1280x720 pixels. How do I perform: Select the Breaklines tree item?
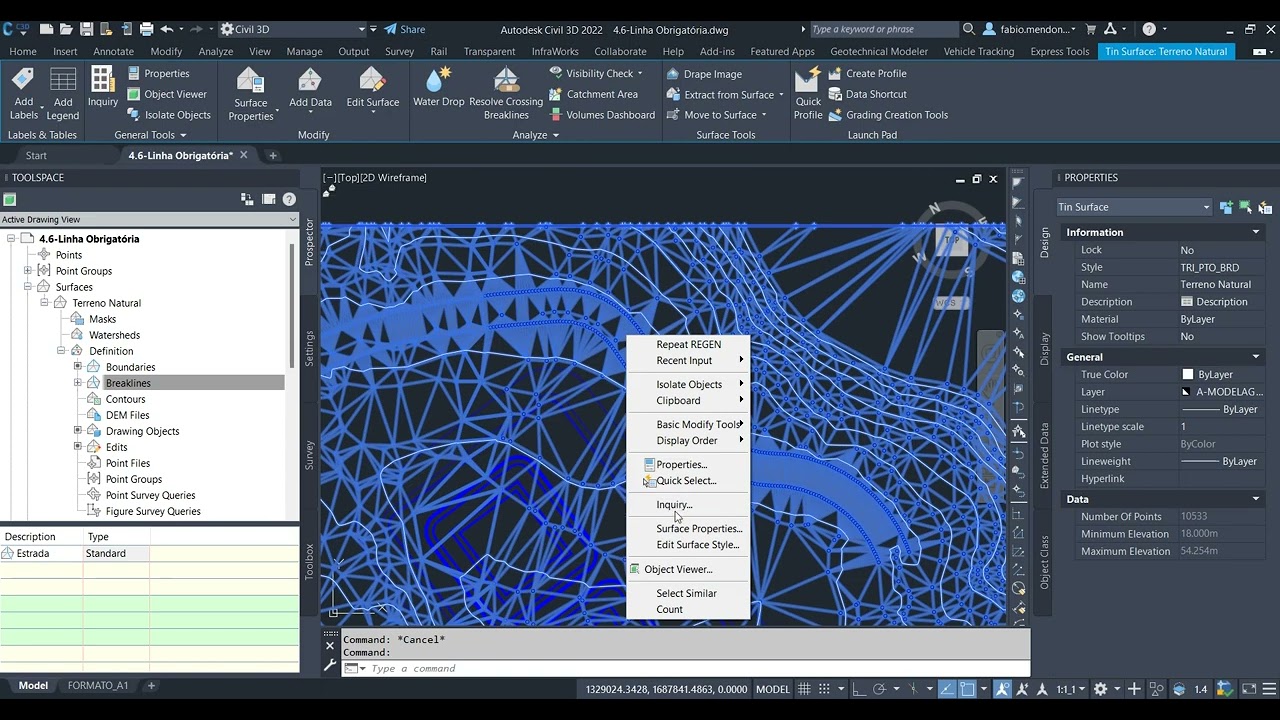click(128, 383)
